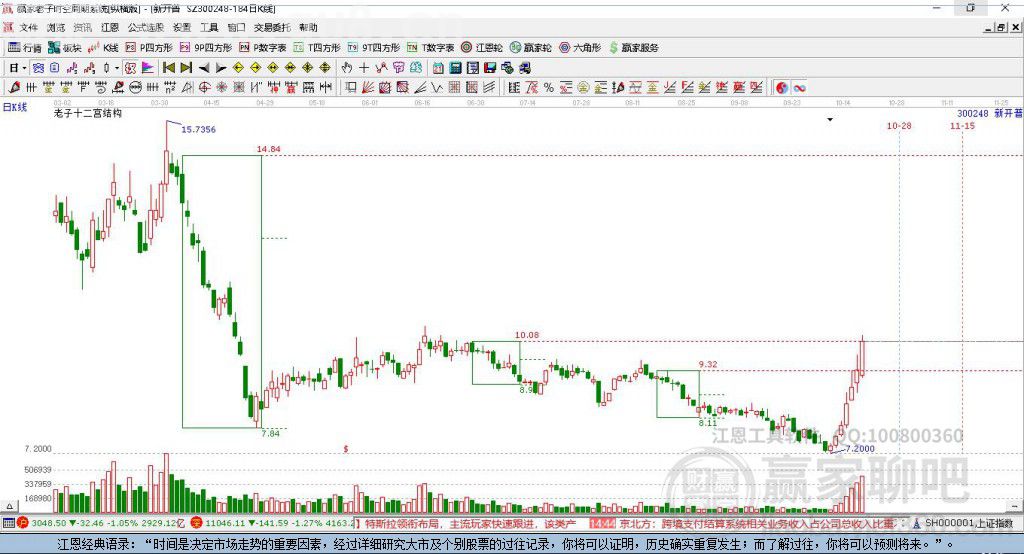1024x554 pixels.
Task: Select the red fan lines tool
Action: 368,88
